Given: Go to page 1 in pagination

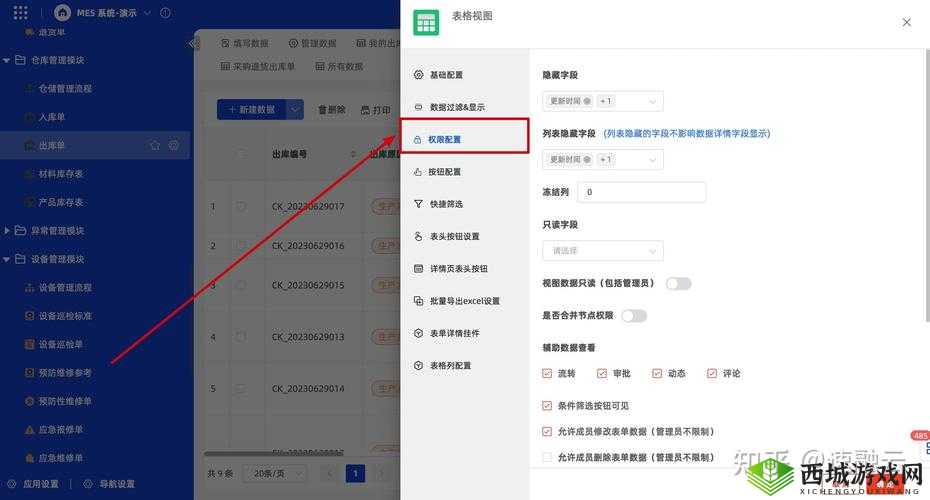Looking at the screenshot, I should coord(355,474).
